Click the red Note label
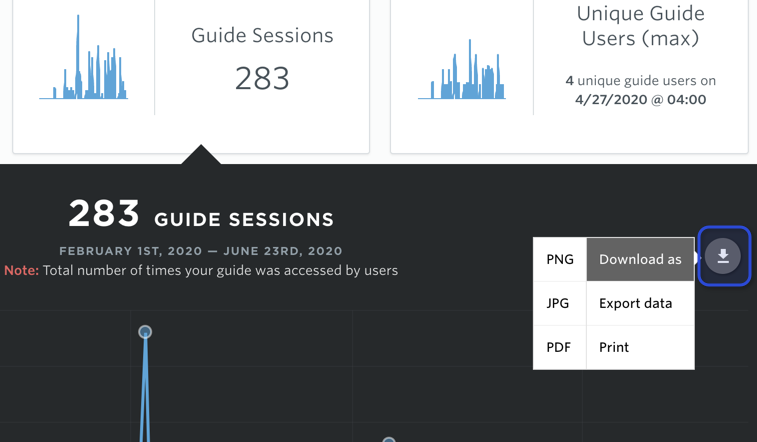 click(x=21, y=270)
